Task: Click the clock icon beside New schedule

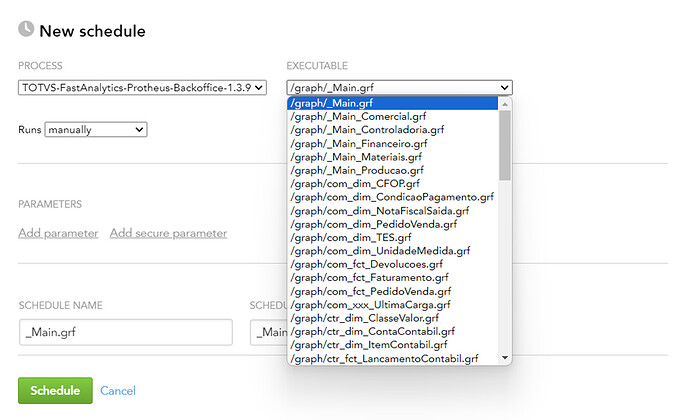Action: [26, 30]
